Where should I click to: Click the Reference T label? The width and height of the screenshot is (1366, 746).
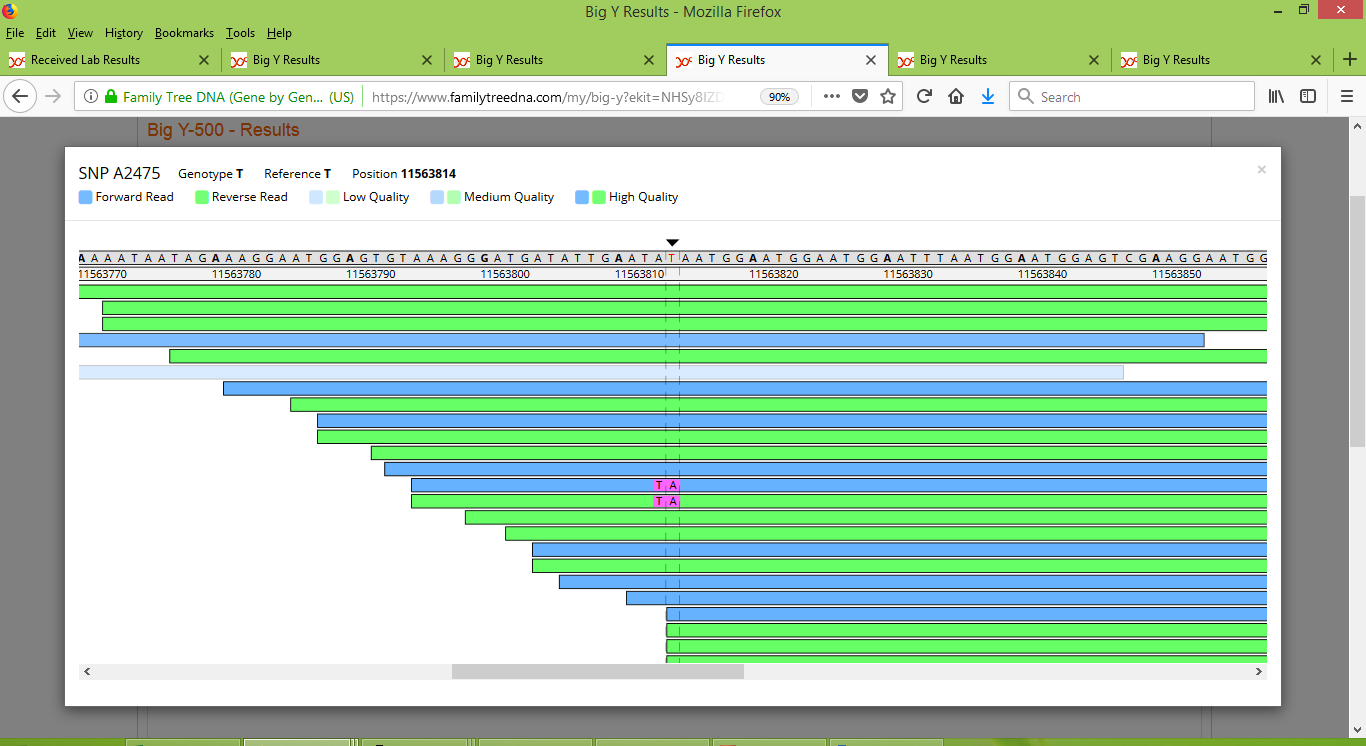click(x=298, y=174)
